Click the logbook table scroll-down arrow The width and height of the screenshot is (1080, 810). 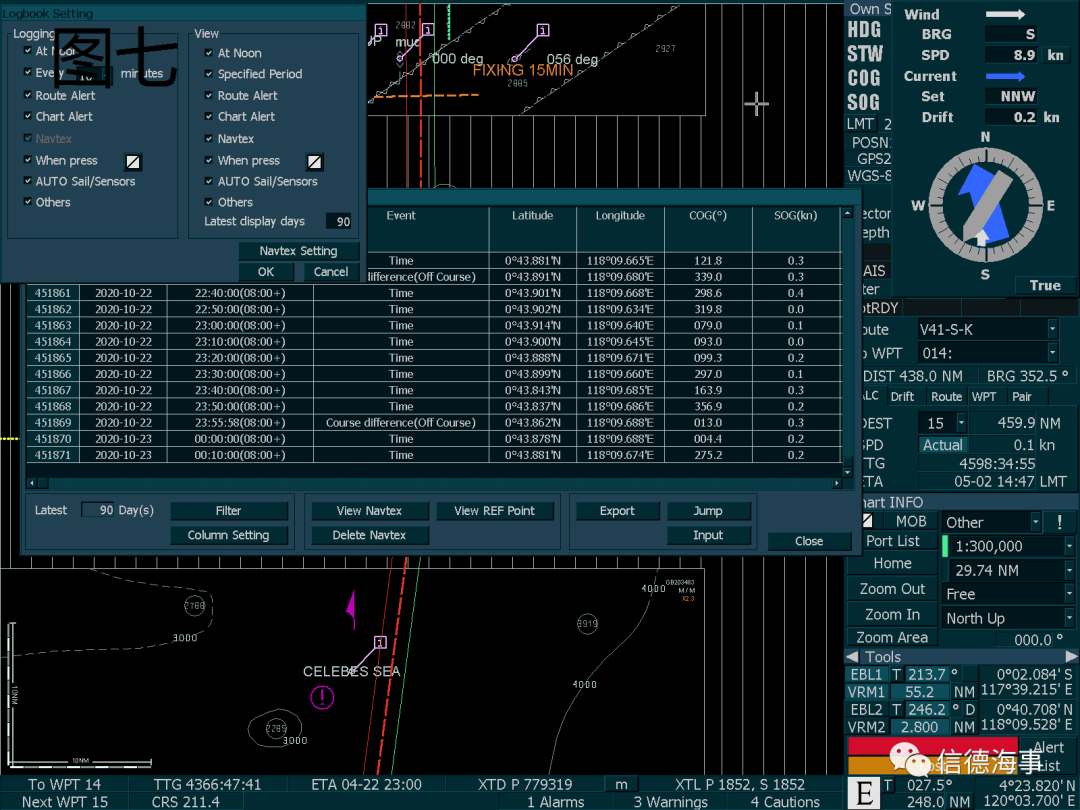point(847,472)
